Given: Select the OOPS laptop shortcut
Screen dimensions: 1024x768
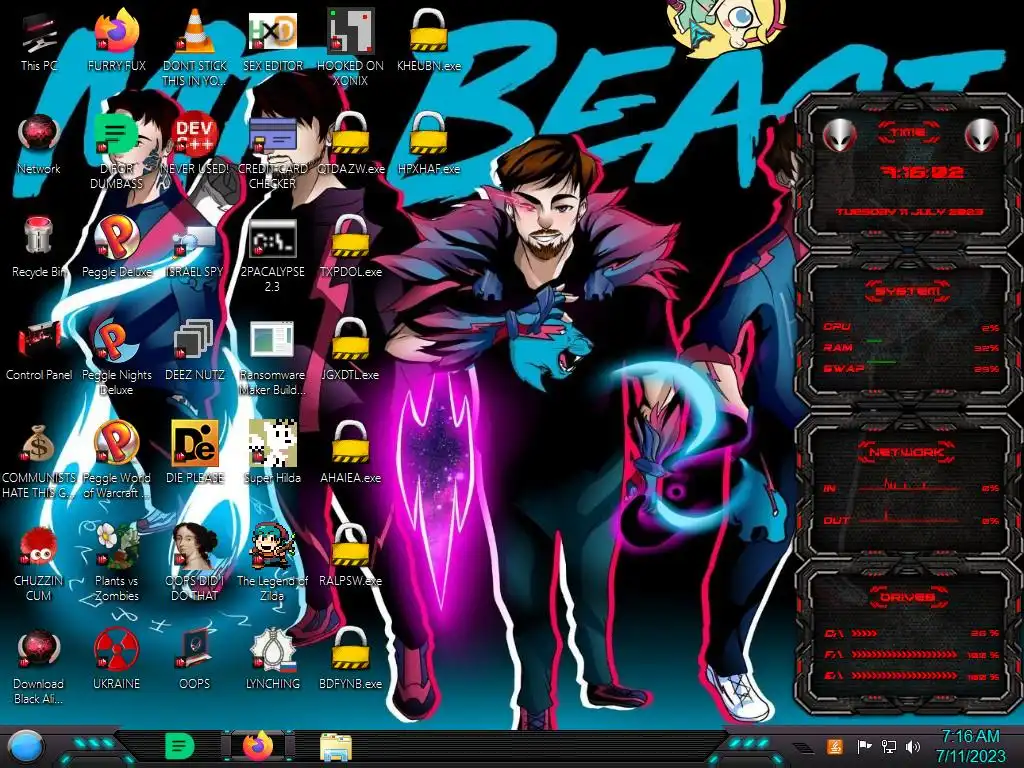Looking at the screenshot, I should pos(195,660).
